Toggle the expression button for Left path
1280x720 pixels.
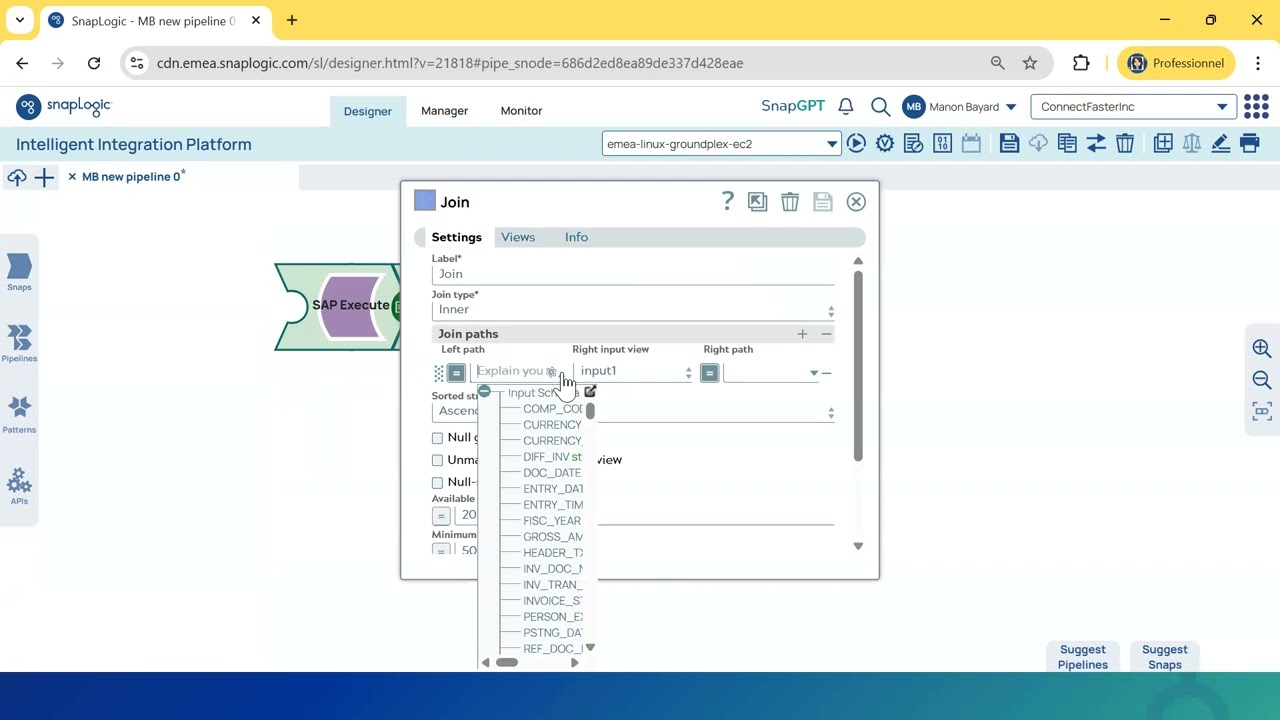pyautogui.click(x=456, y=373)
